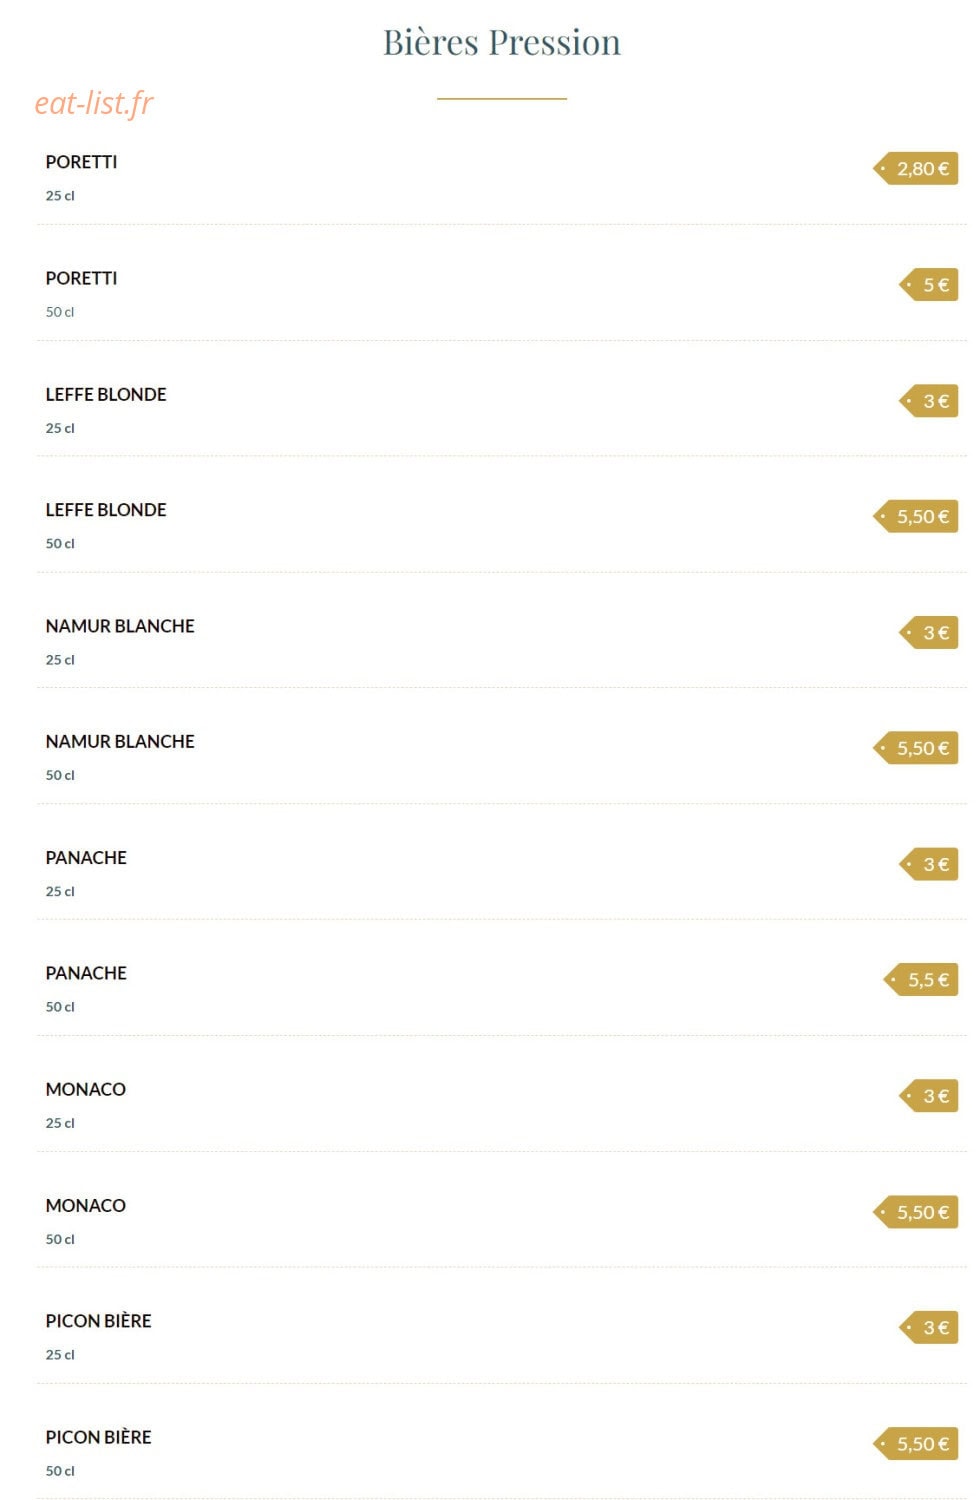980x1500 pixels.
Task: Click the Picon Bière 50 cl price tag
Action: 915,1443
